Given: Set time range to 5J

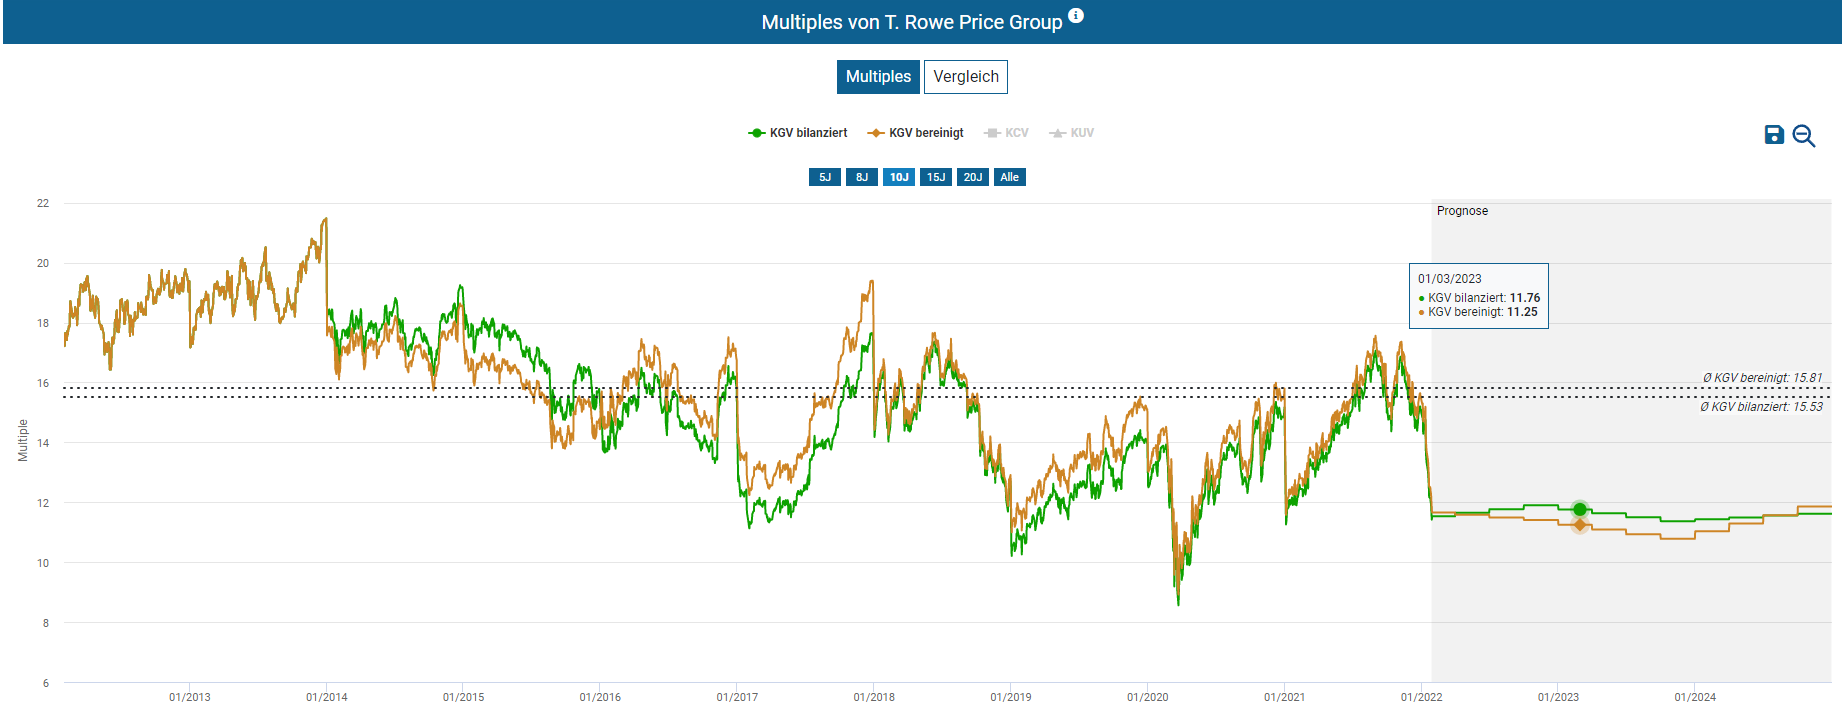Looking at the screenshot, I should 825,177.
